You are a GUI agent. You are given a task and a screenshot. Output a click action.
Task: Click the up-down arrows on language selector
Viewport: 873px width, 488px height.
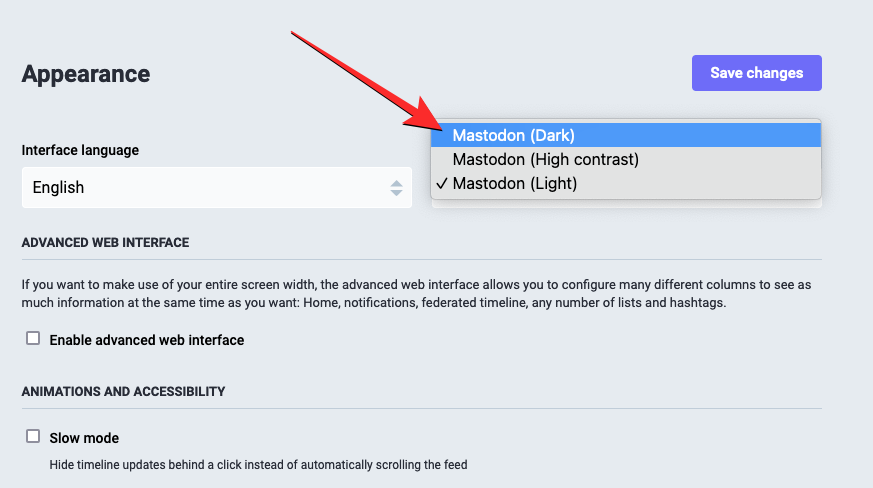[x=397, y=187]
